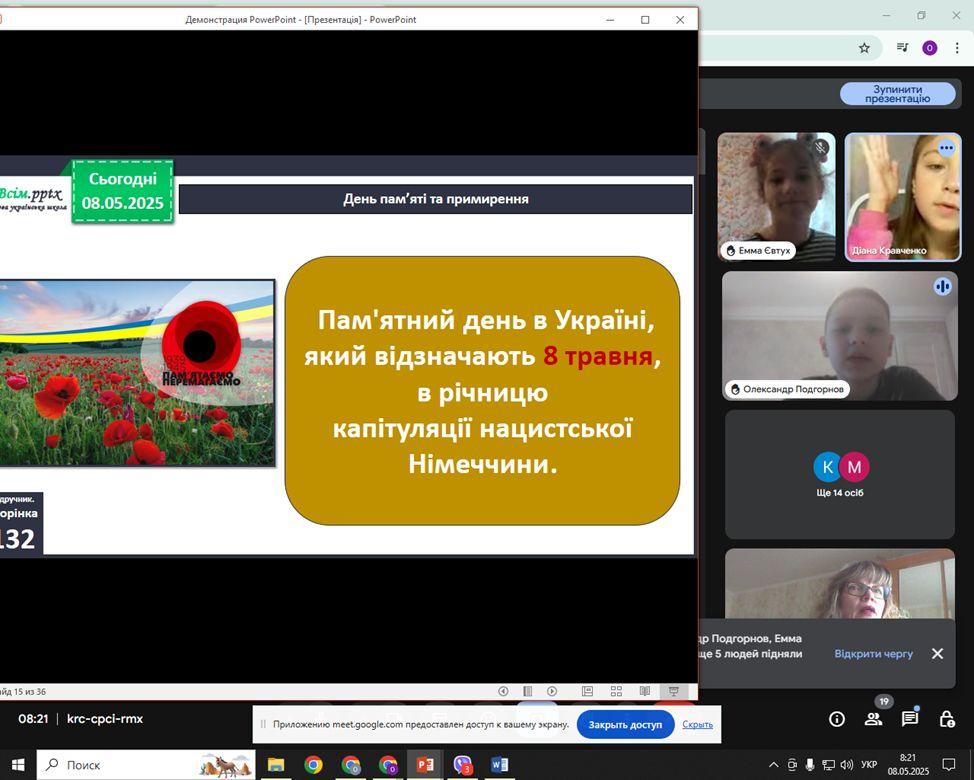
Task: Switch to Normal view in PowerPoint status bar
Action: point(588,691)
